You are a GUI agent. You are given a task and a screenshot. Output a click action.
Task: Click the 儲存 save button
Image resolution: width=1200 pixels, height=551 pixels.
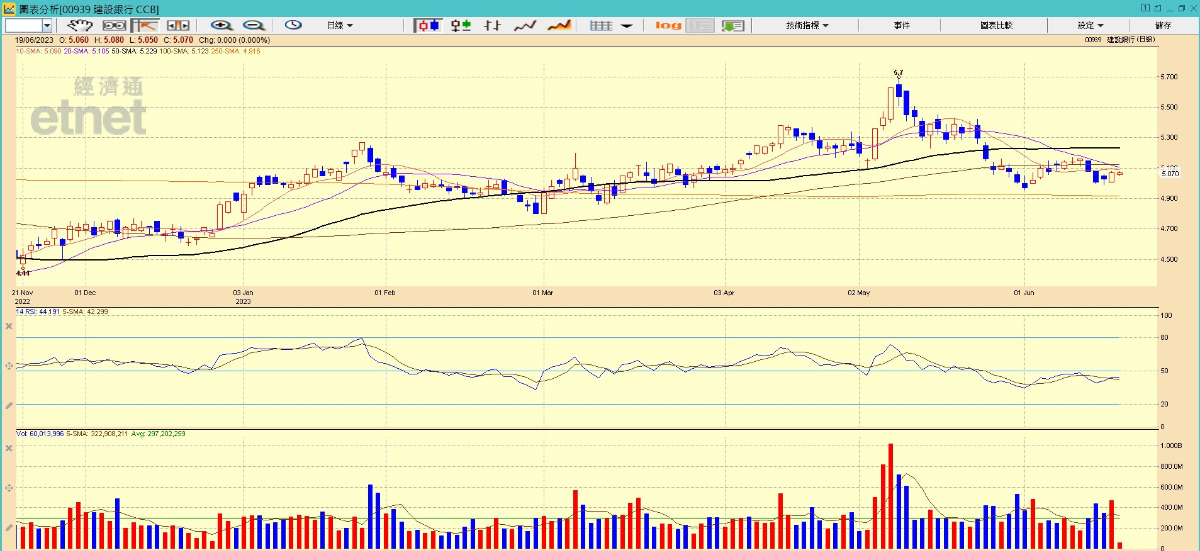pos(1163,25)
